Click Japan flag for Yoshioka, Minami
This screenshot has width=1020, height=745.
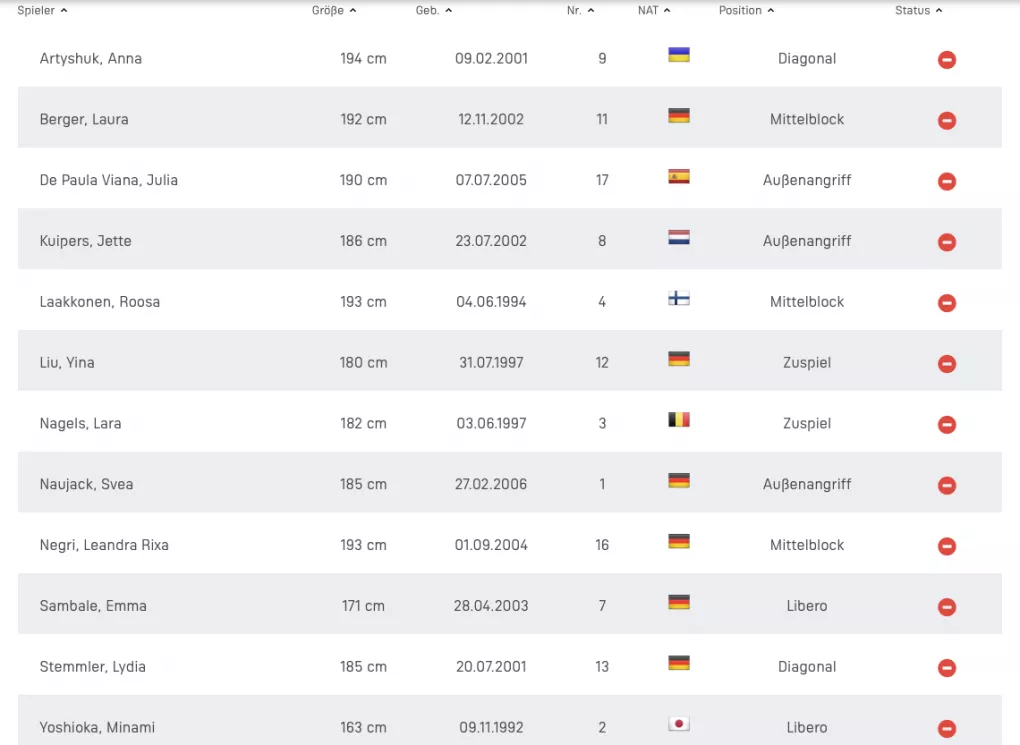(679, 724)
